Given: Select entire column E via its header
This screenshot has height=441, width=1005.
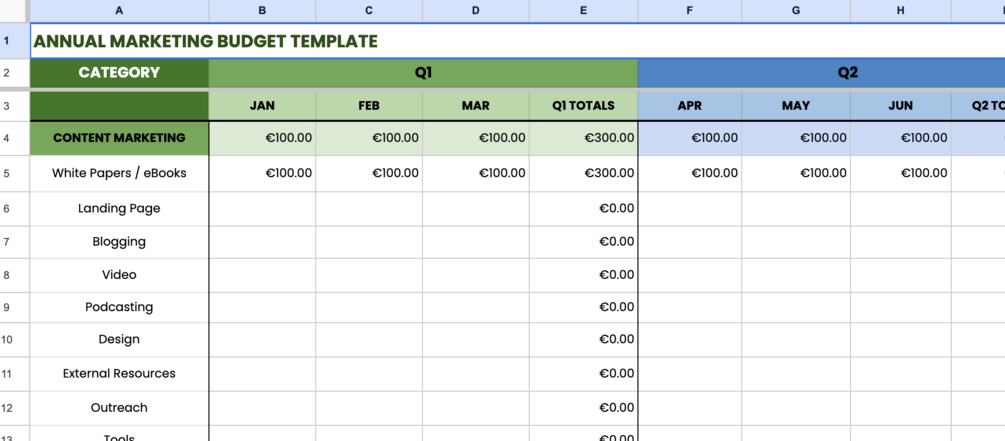Looking at the screenshot, I should pos(583,11).
